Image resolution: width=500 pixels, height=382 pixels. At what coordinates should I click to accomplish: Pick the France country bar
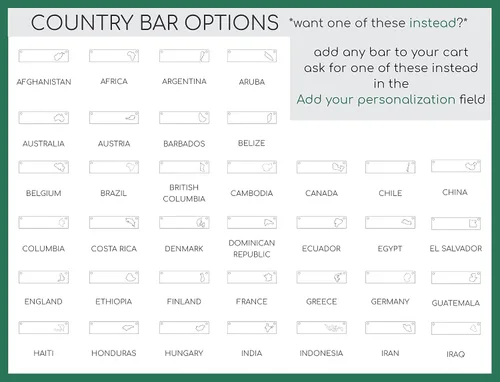[252, 277]
